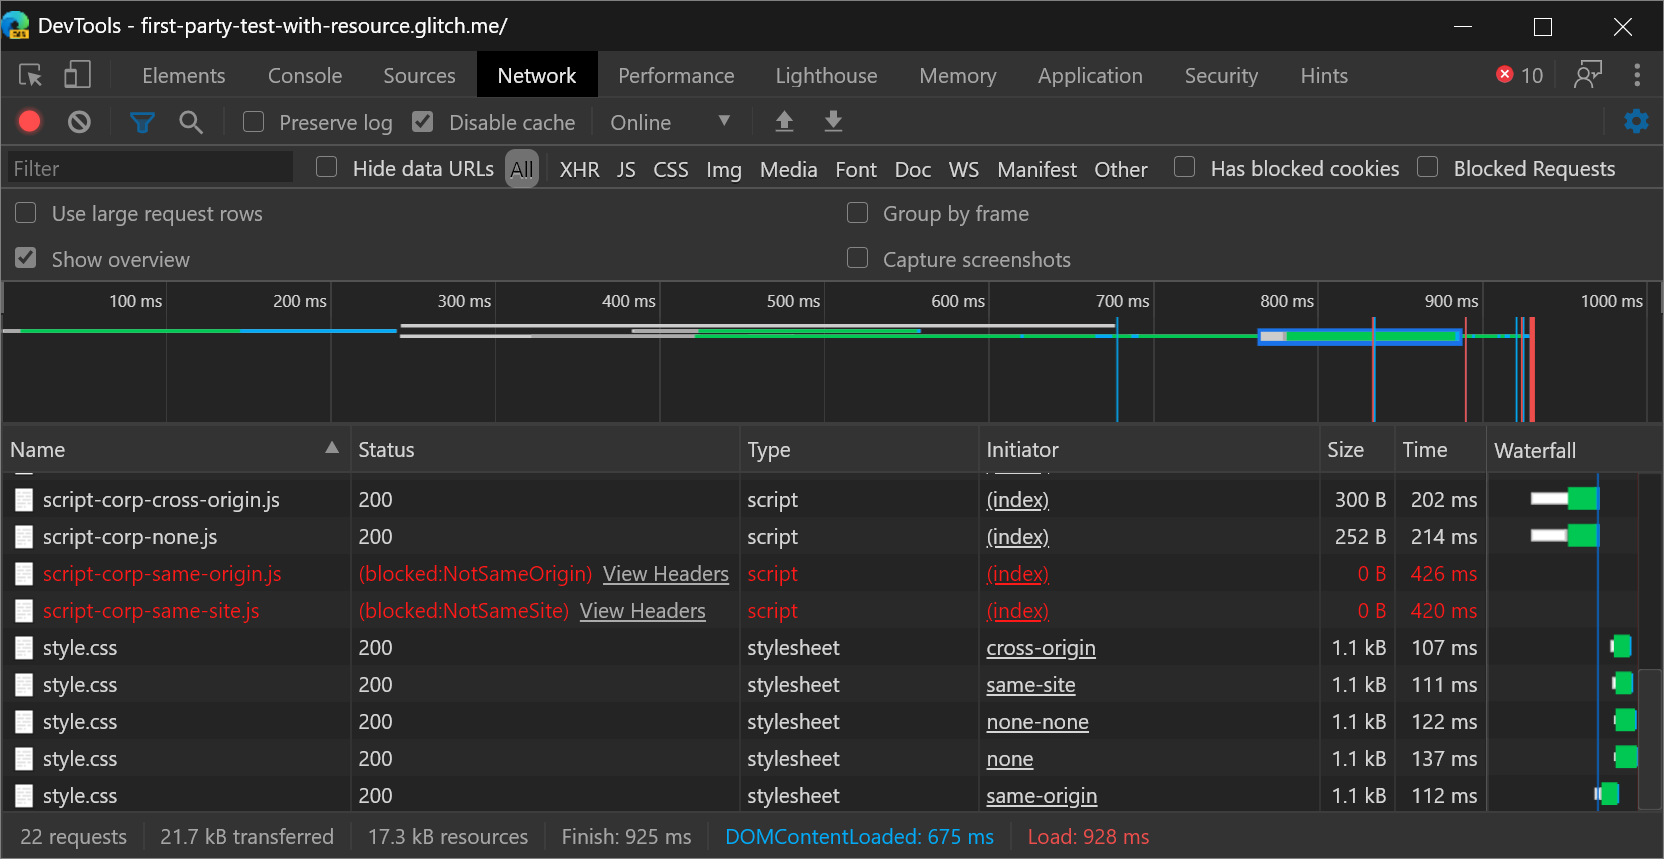Enable the Preserve log checkbox
The width and height of the screenshot is (1664, 859).
click(x=254, y=122)
